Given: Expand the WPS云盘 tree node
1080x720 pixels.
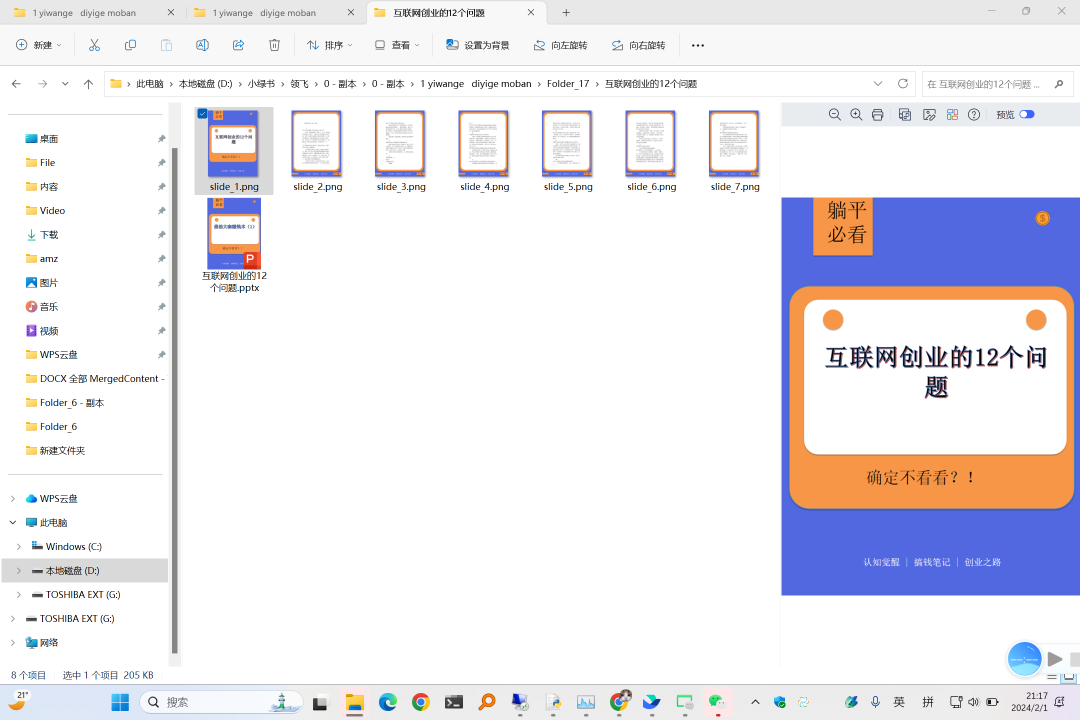Looking at the screenshot, I should click(x=12, y=498).
